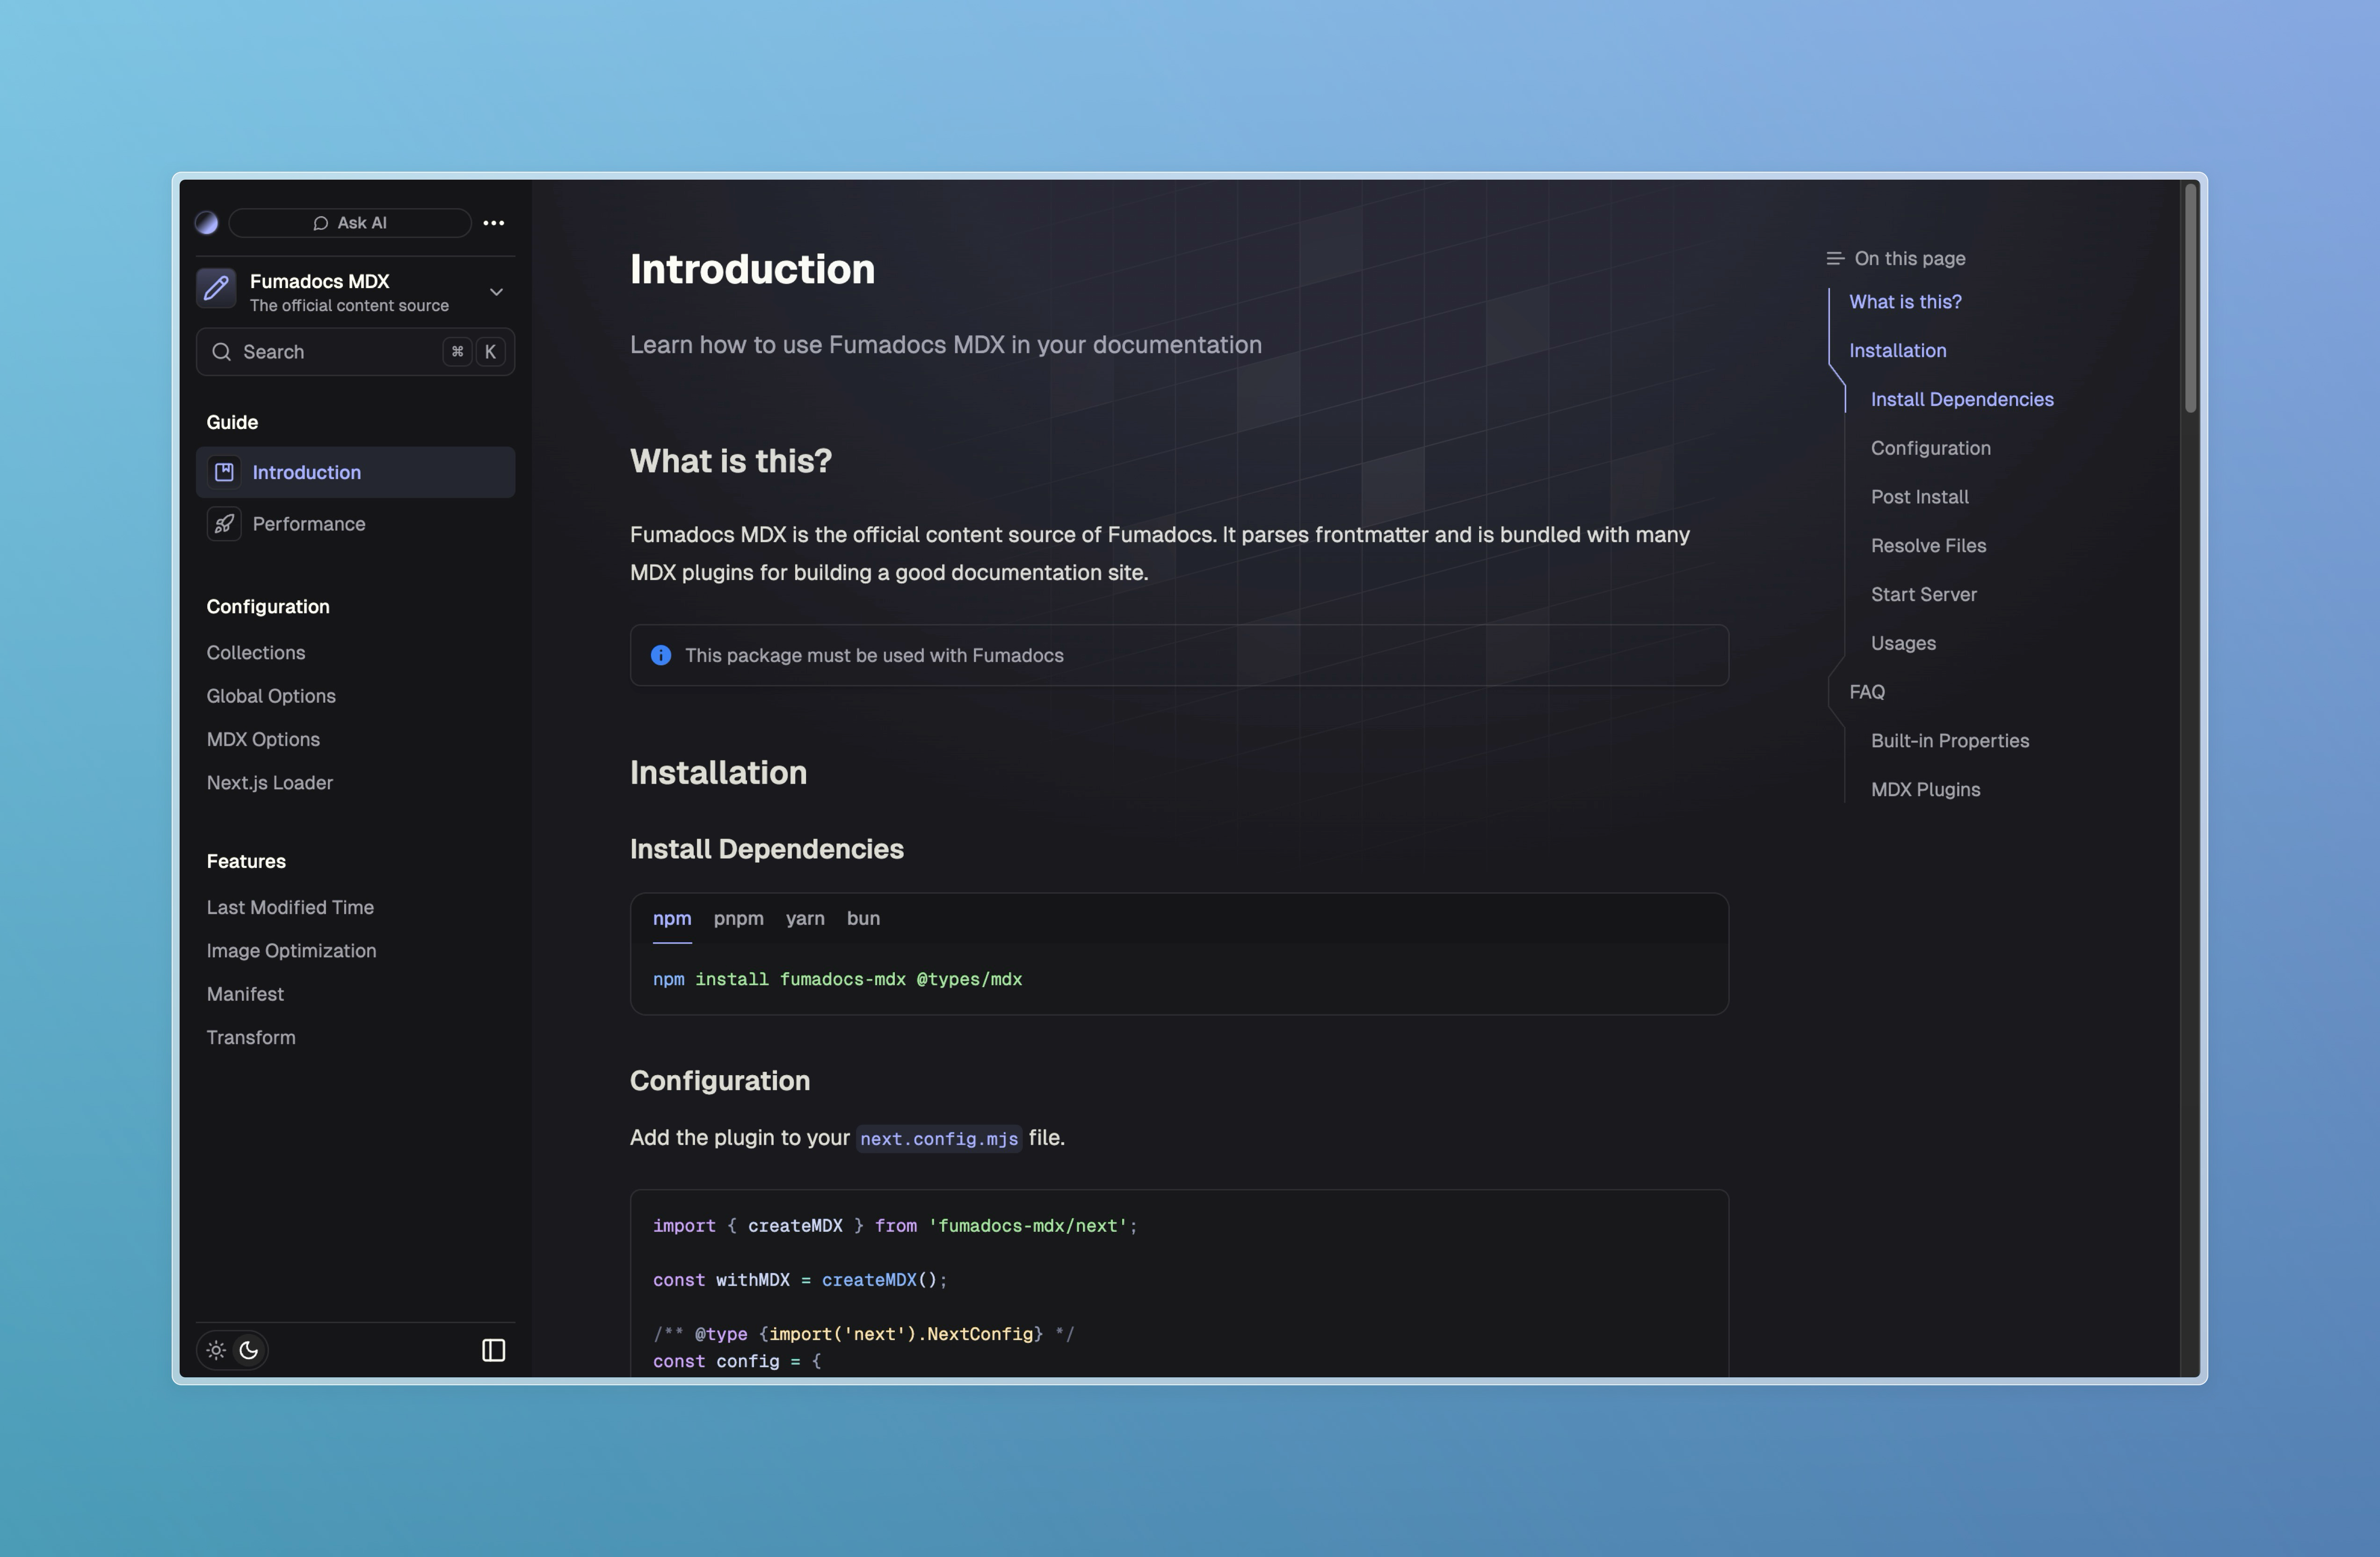The height and width of the screenshot is (1557, 2380).
Task: Open Global Options in the sidebar
Action: [271, 696]
